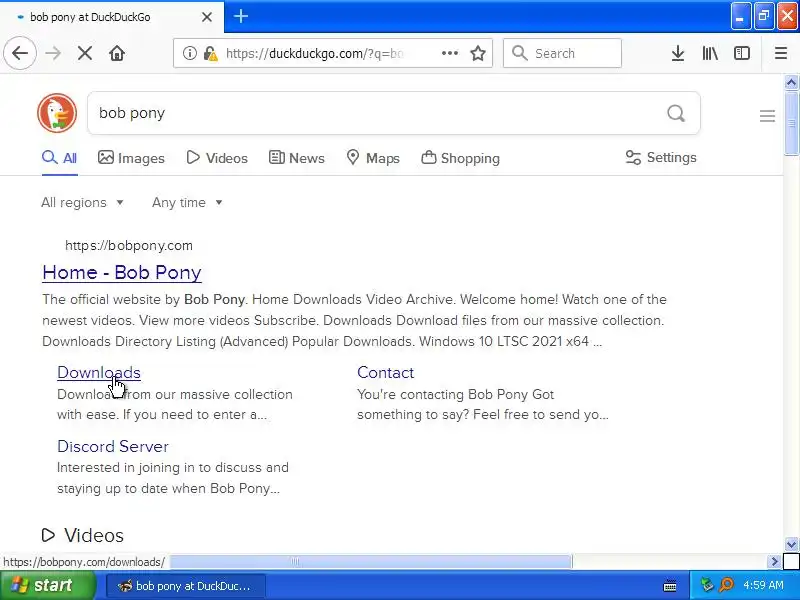Click the vertical scrollbar thumb

pyautogui.click(x=791, y=122)
